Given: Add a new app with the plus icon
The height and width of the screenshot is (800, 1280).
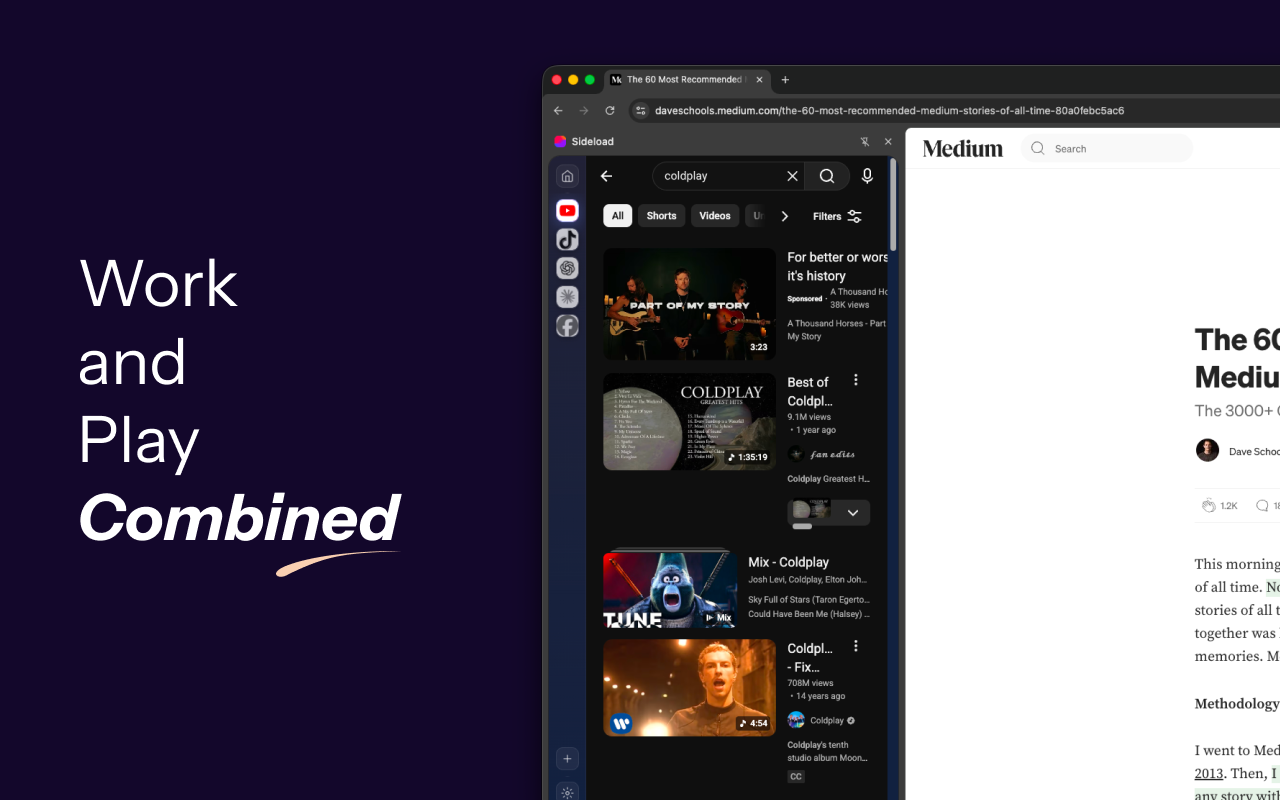Looking at the screenshot, I should coord(567,758).
